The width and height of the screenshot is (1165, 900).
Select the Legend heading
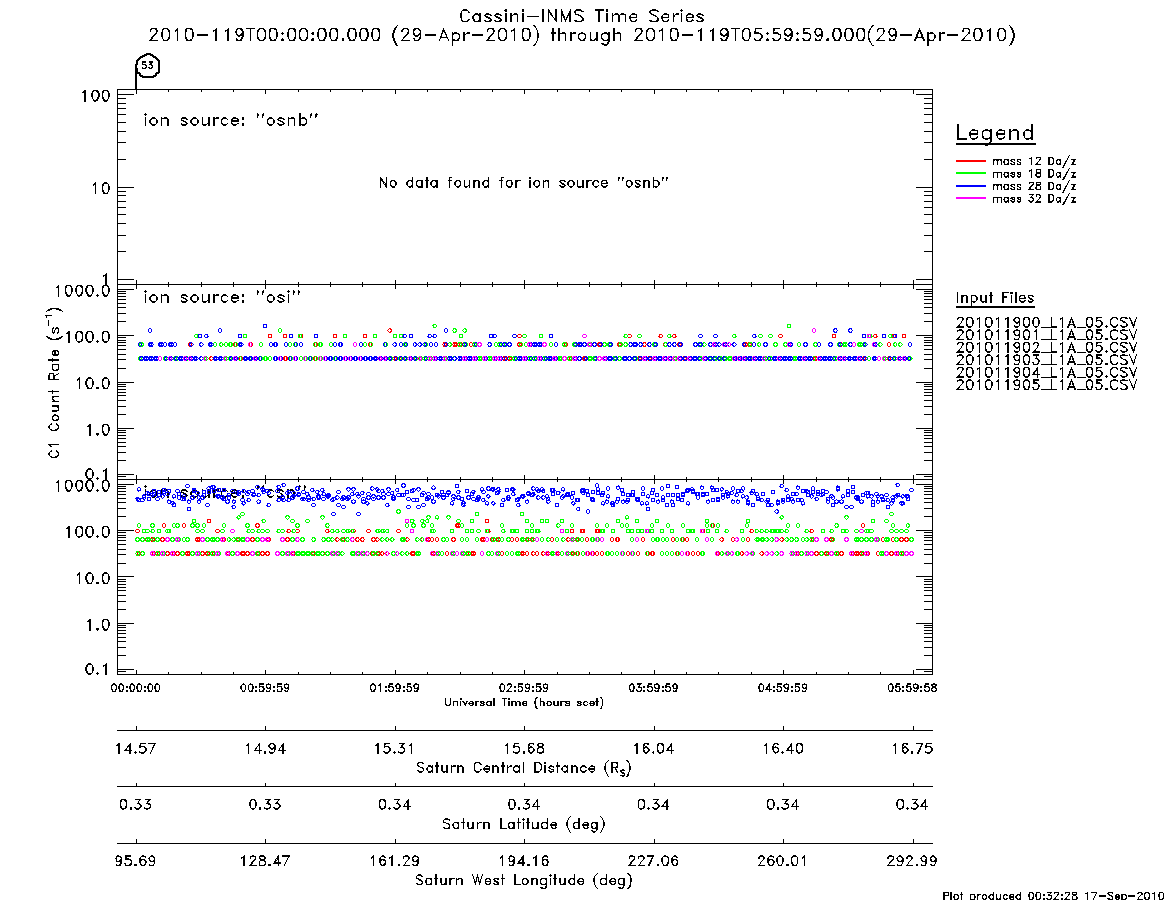click(x=995, y=133)
